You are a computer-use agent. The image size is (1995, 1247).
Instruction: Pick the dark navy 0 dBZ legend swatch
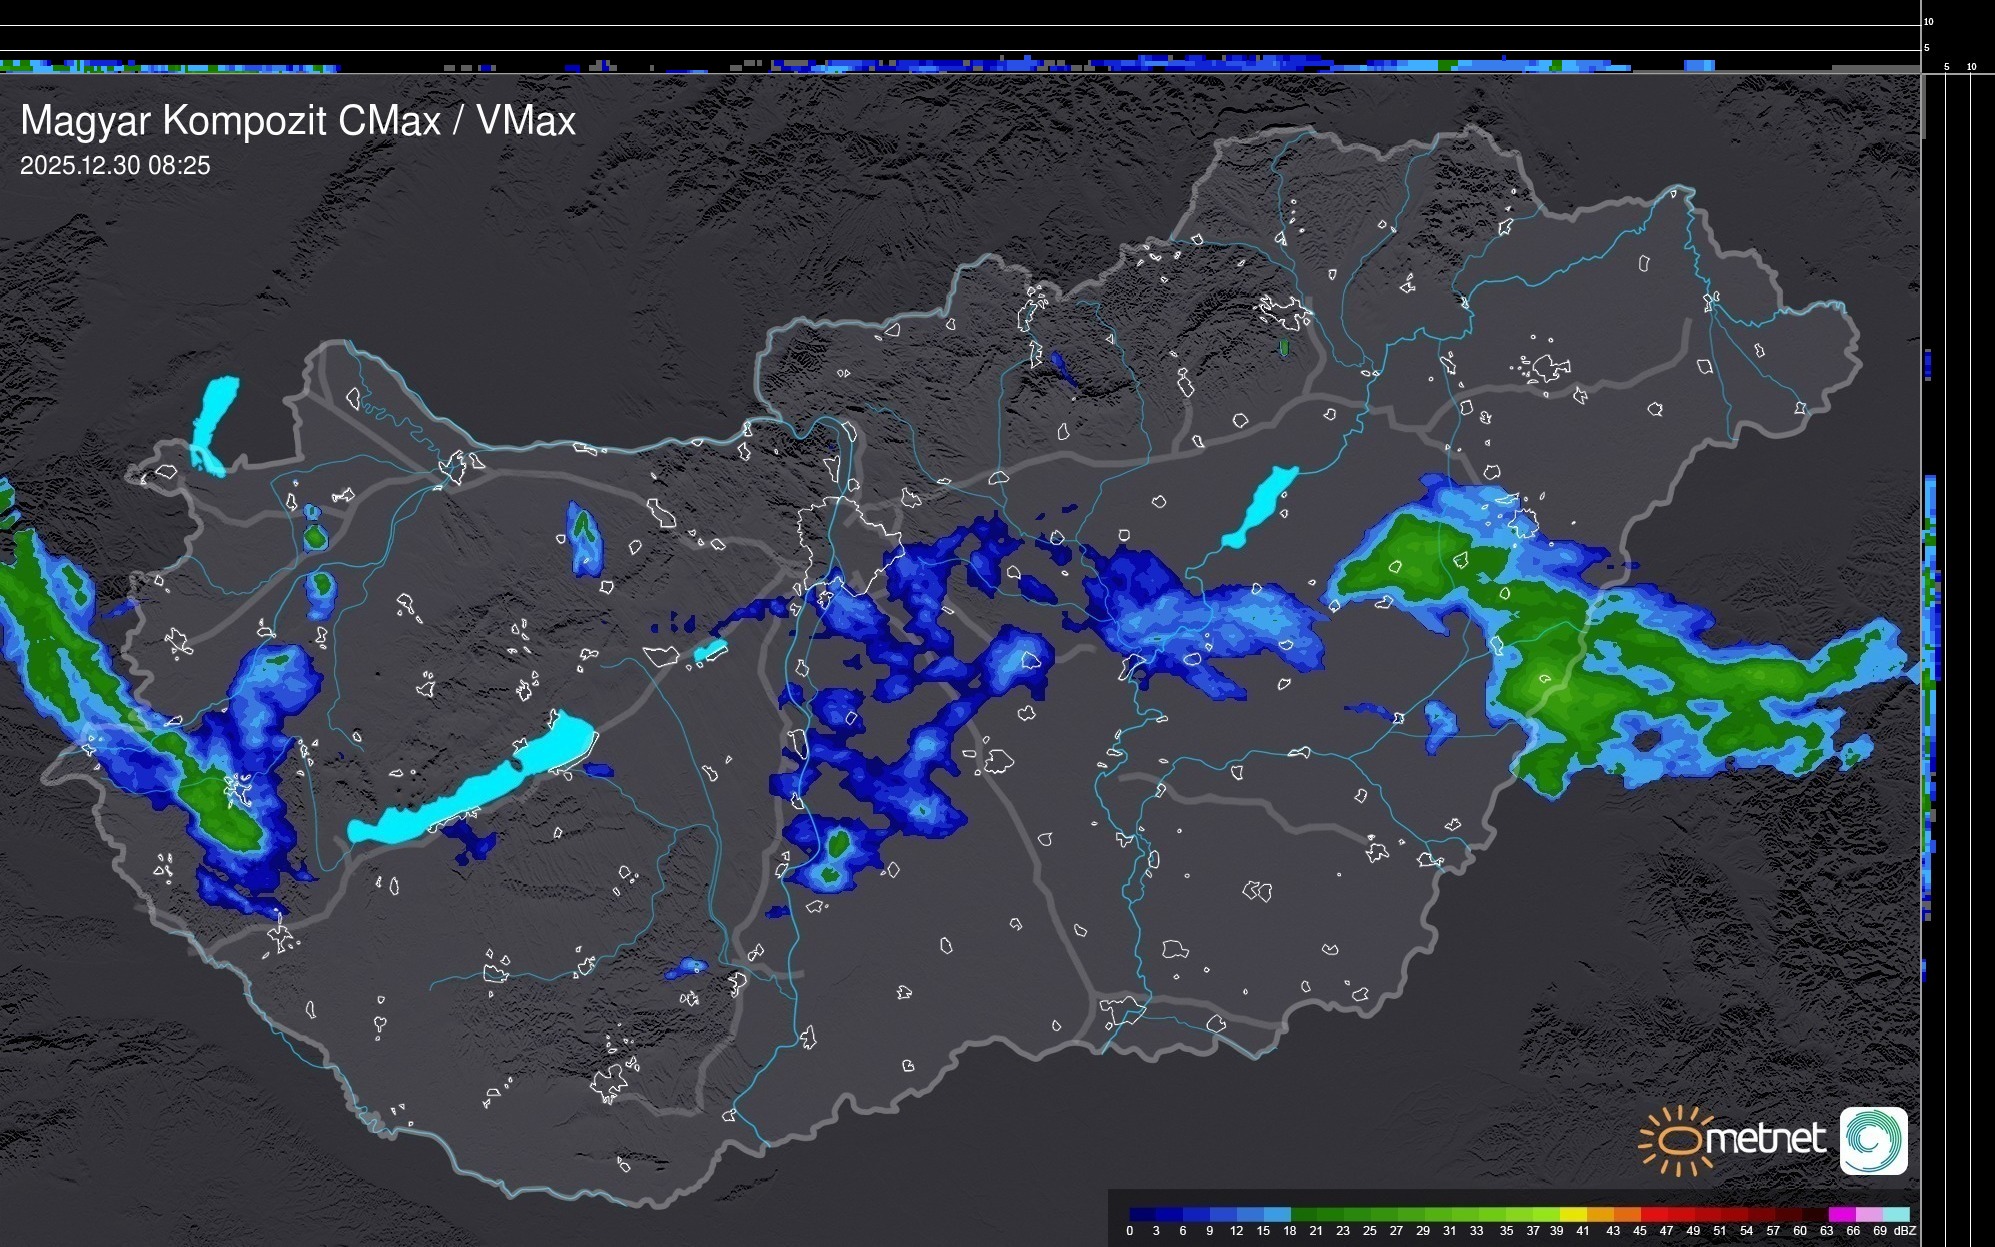tap(1142, 1214)
